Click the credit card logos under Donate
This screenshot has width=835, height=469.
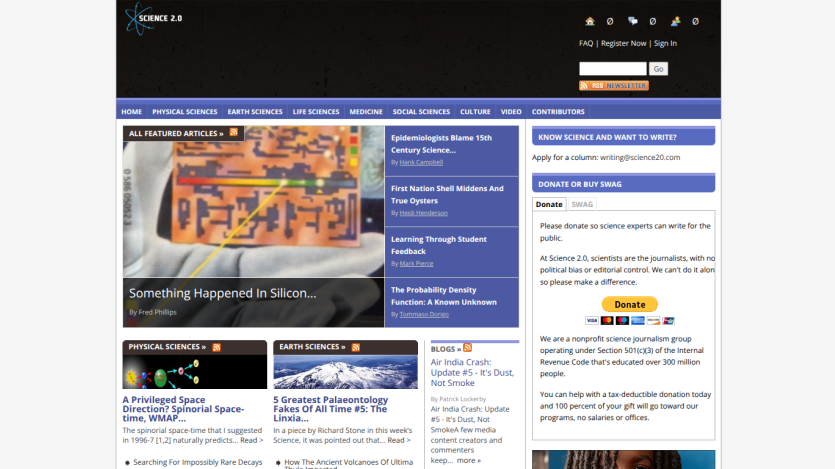coord(630,320)
